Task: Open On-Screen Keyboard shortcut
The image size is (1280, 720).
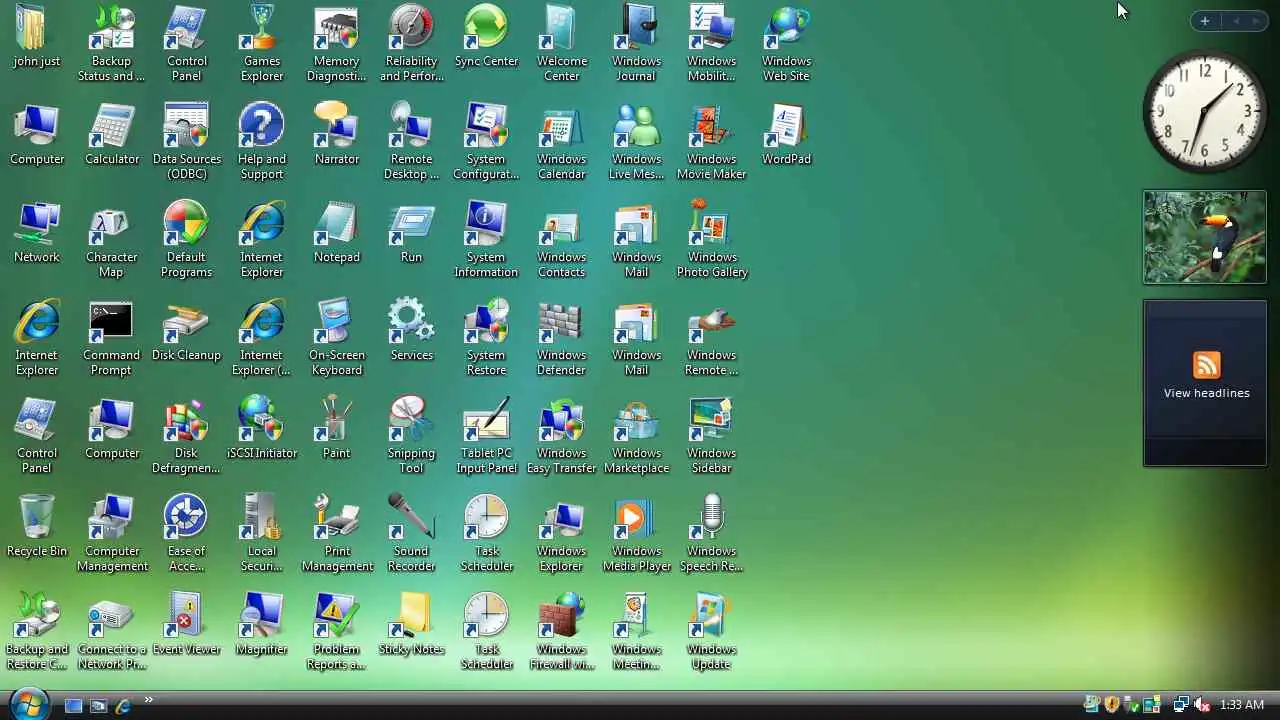Action: (337, 338)
